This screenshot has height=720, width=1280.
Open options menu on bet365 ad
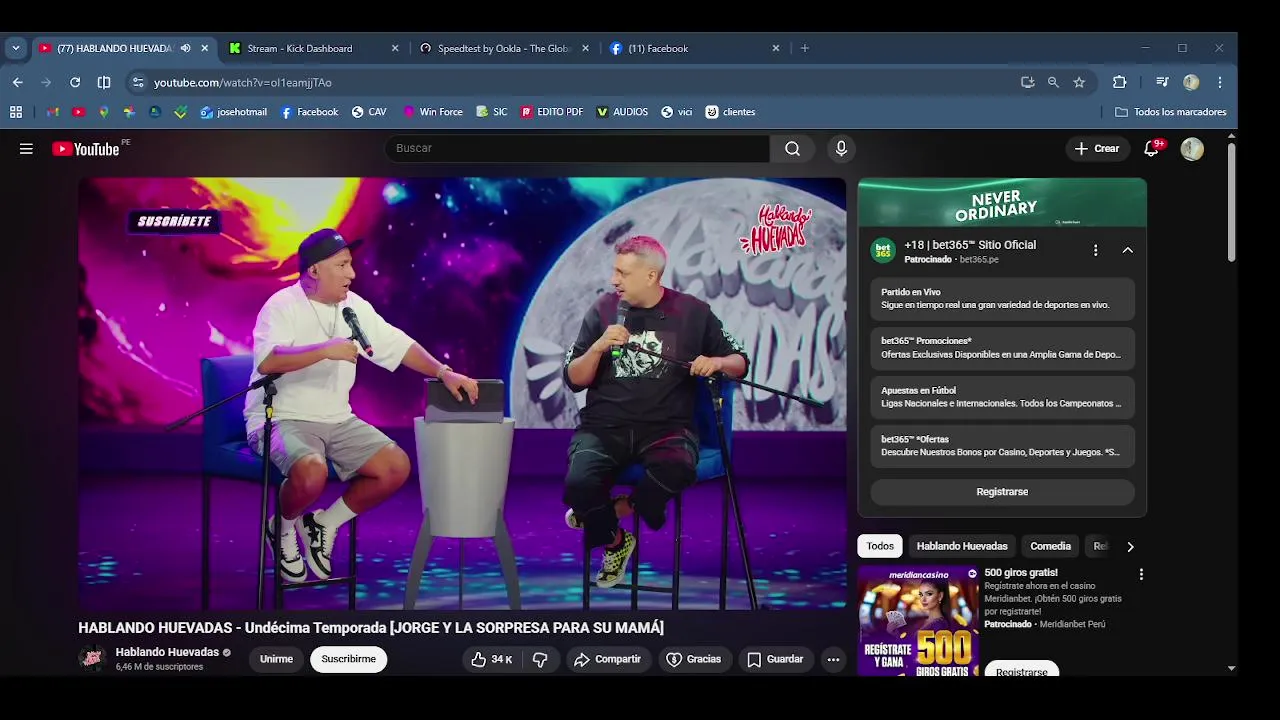pyautogui.click(x=1095, y=251)
